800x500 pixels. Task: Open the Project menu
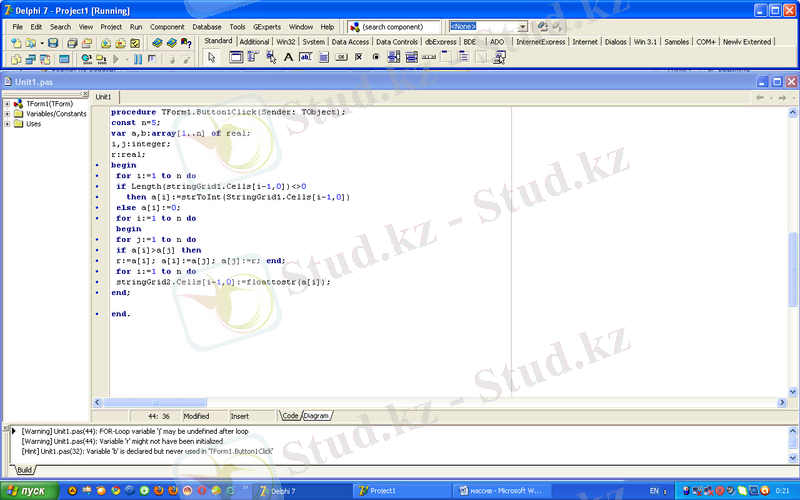click(x=111, y=27)
